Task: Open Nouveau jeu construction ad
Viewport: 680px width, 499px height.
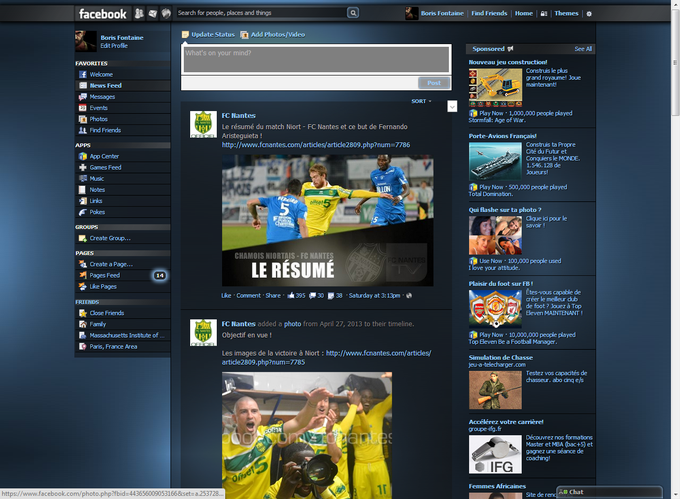Action: [508, 62]
